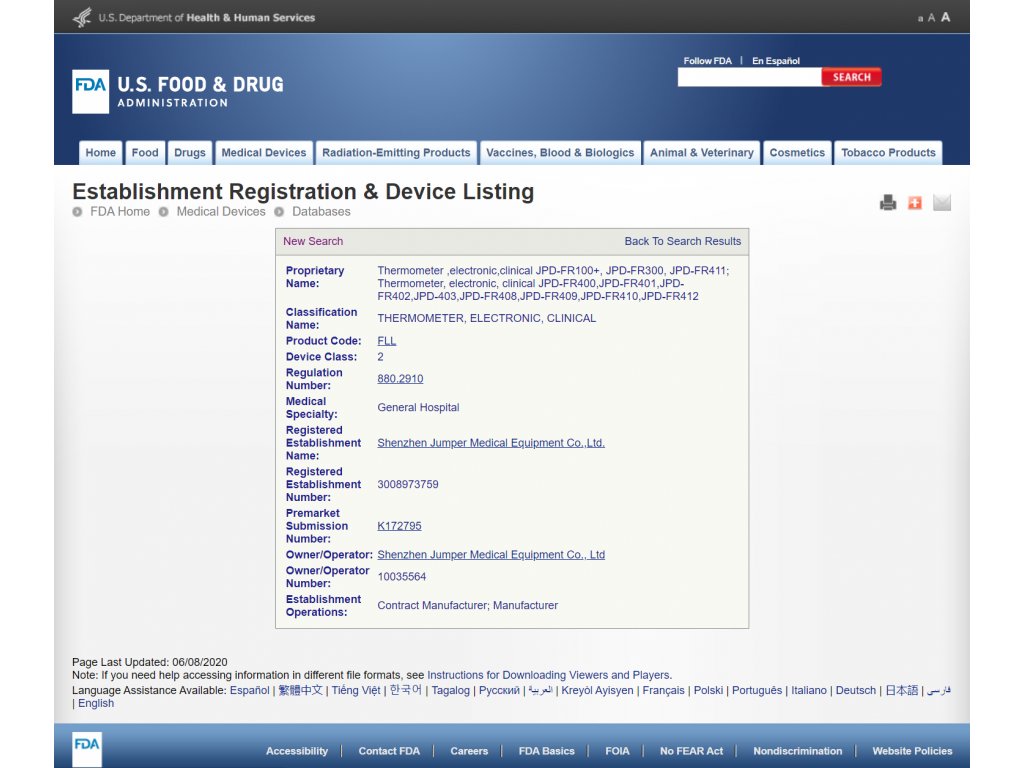
Task: Open Instructions for Downloading Viewers and Players
Action: (x=549, y=675)
